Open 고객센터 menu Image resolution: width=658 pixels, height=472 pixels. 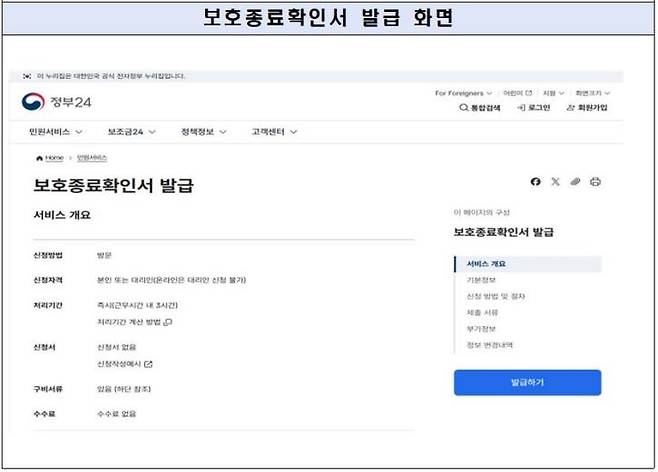274,132
